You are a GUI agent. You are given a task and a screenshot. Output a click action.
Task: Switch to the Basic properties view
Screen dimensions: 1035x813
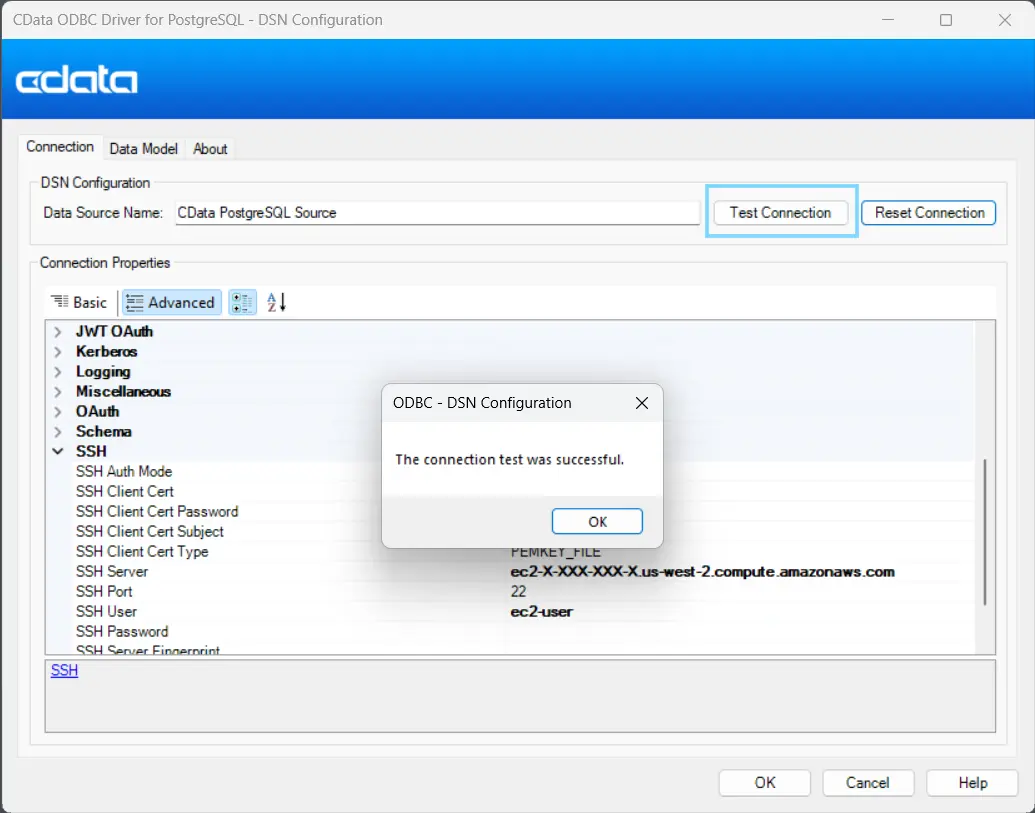point(79,302)
